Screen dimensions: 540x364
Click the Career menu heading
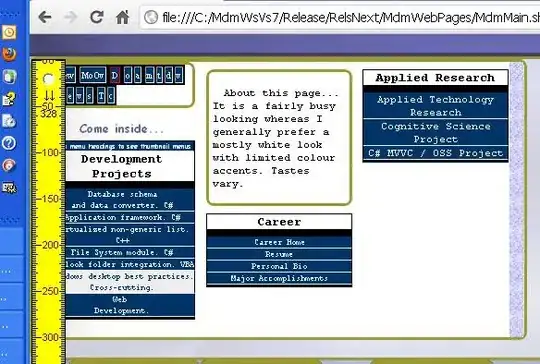point(279,222)
